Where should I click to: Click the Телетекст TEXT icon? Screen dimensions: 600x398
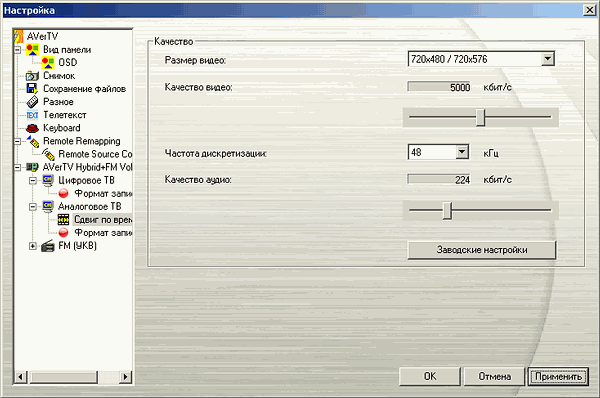click(x=33, y=115)
